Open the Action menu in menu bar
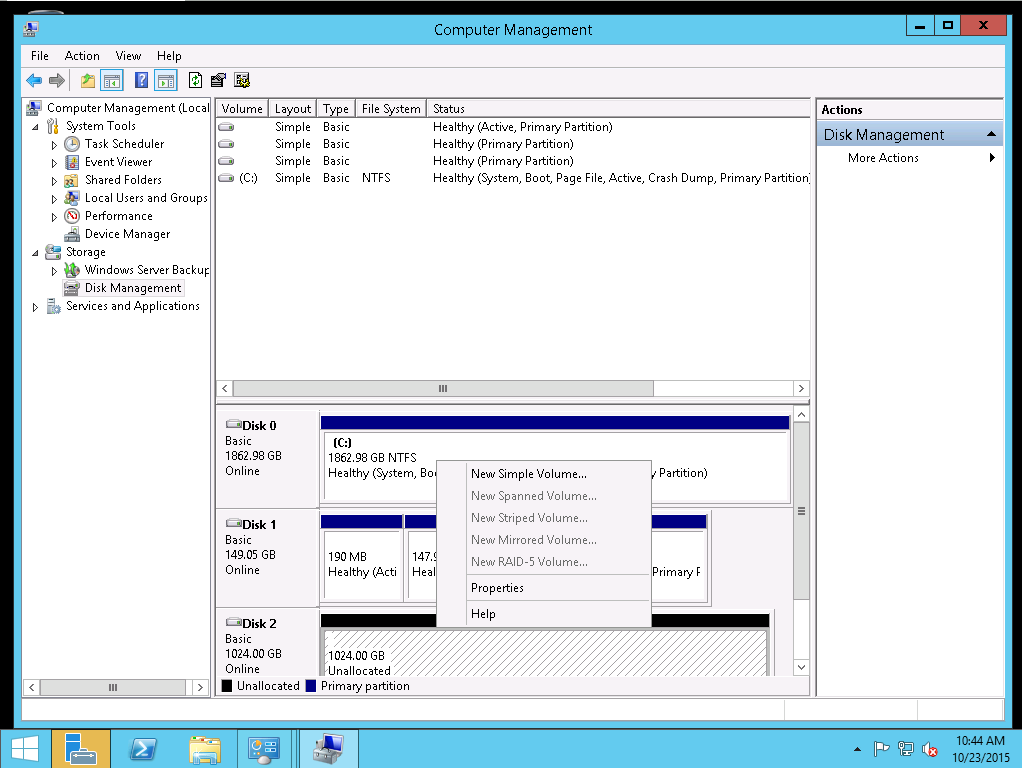The width and height of the screenshot is (1022, 768). click(82, 56)
